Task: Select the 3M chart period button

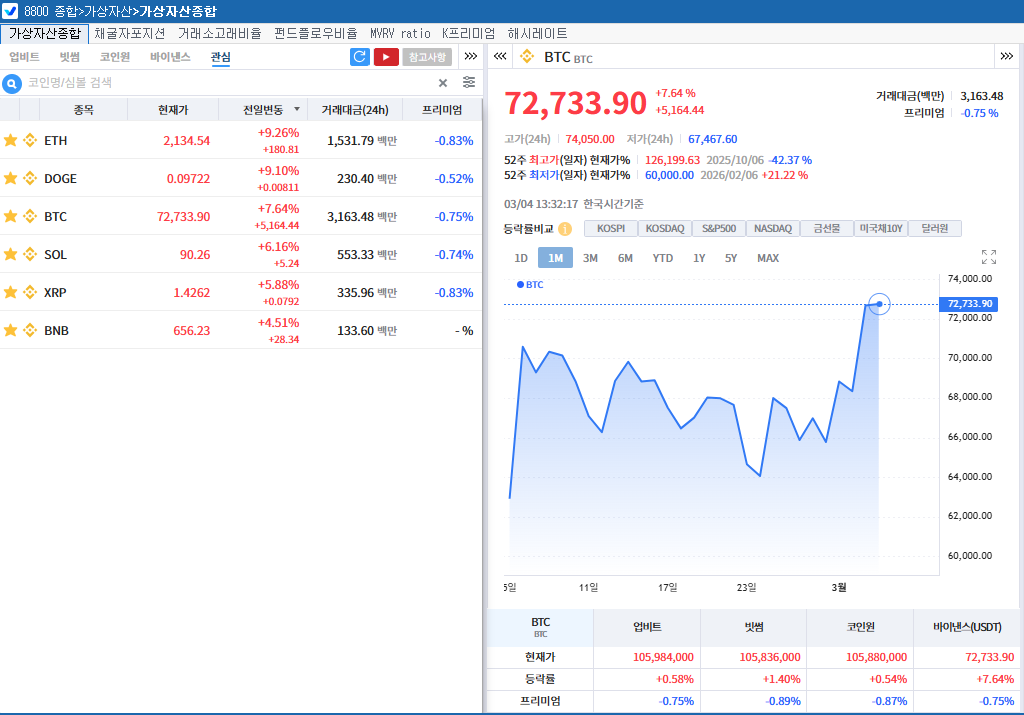Action: click(590, 258)
